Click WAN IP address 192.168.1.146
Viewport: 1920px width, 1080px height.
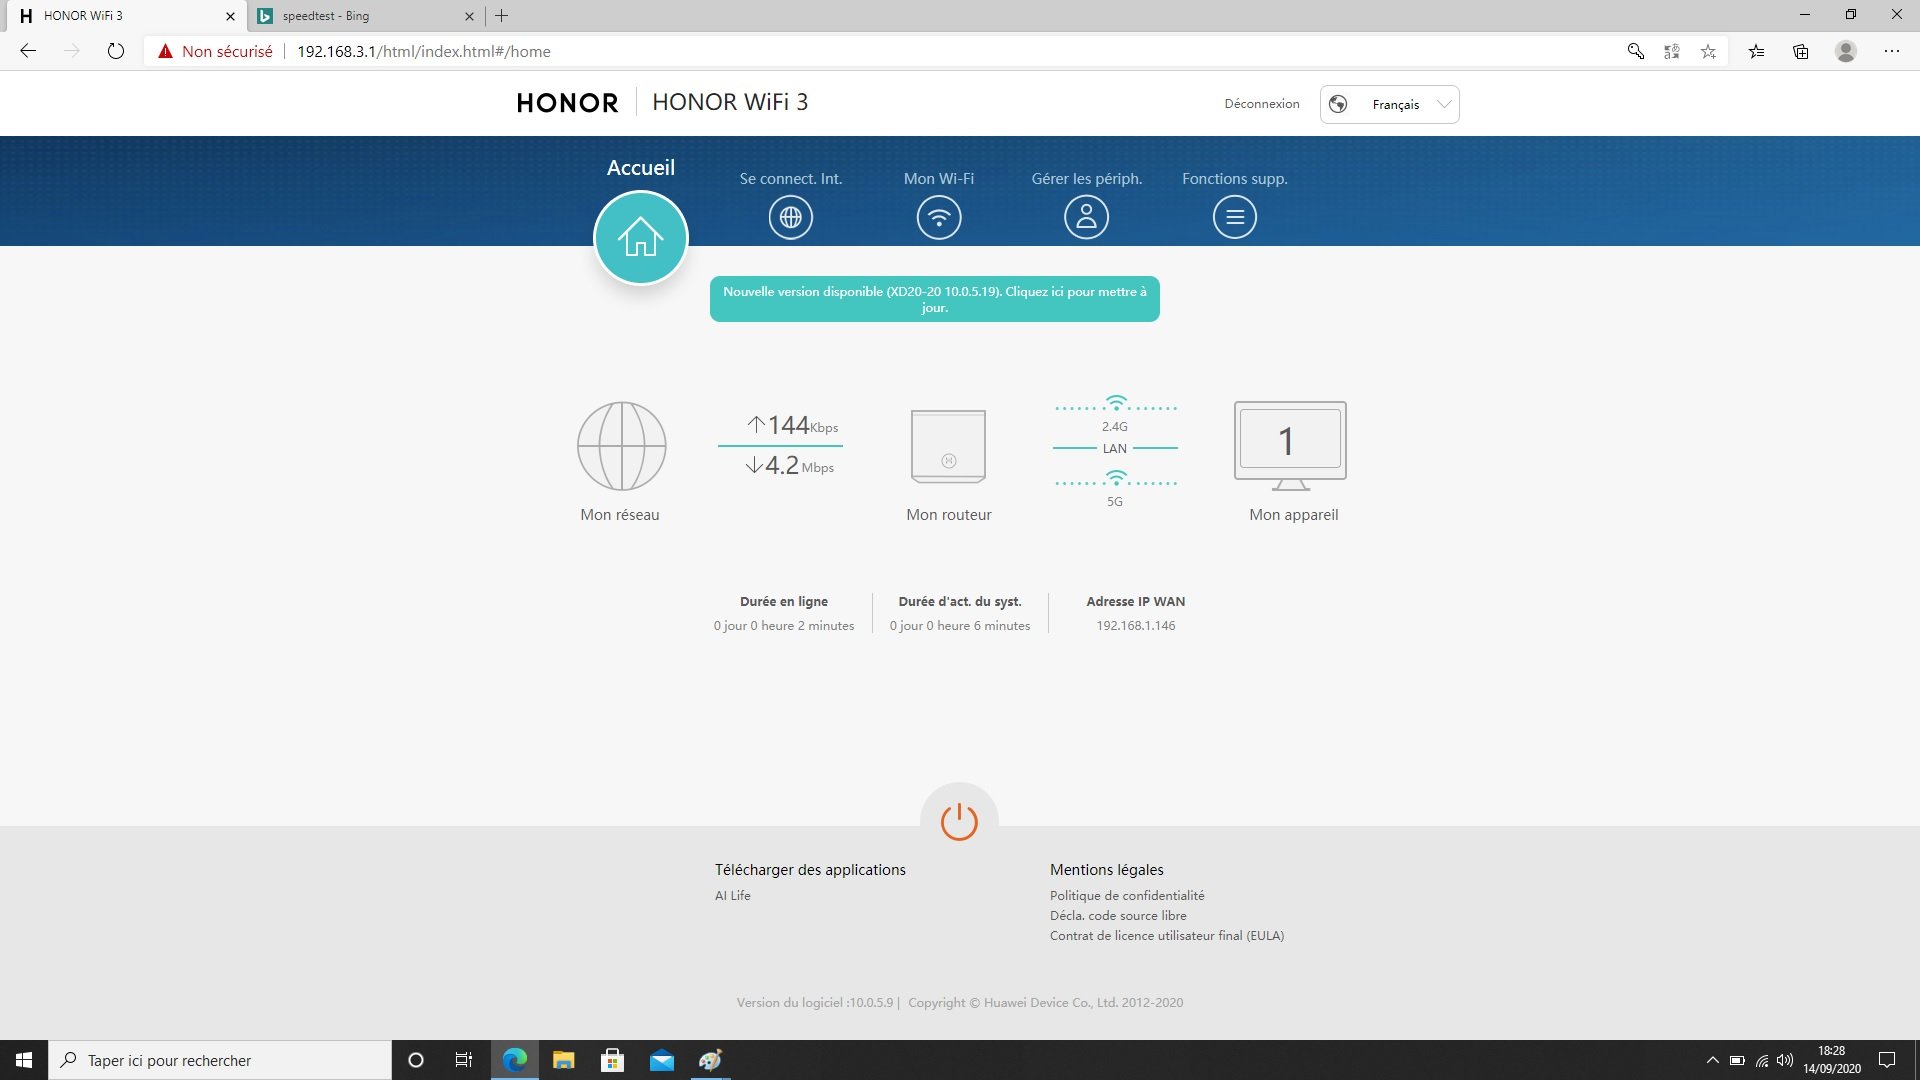pos(1136,626)
